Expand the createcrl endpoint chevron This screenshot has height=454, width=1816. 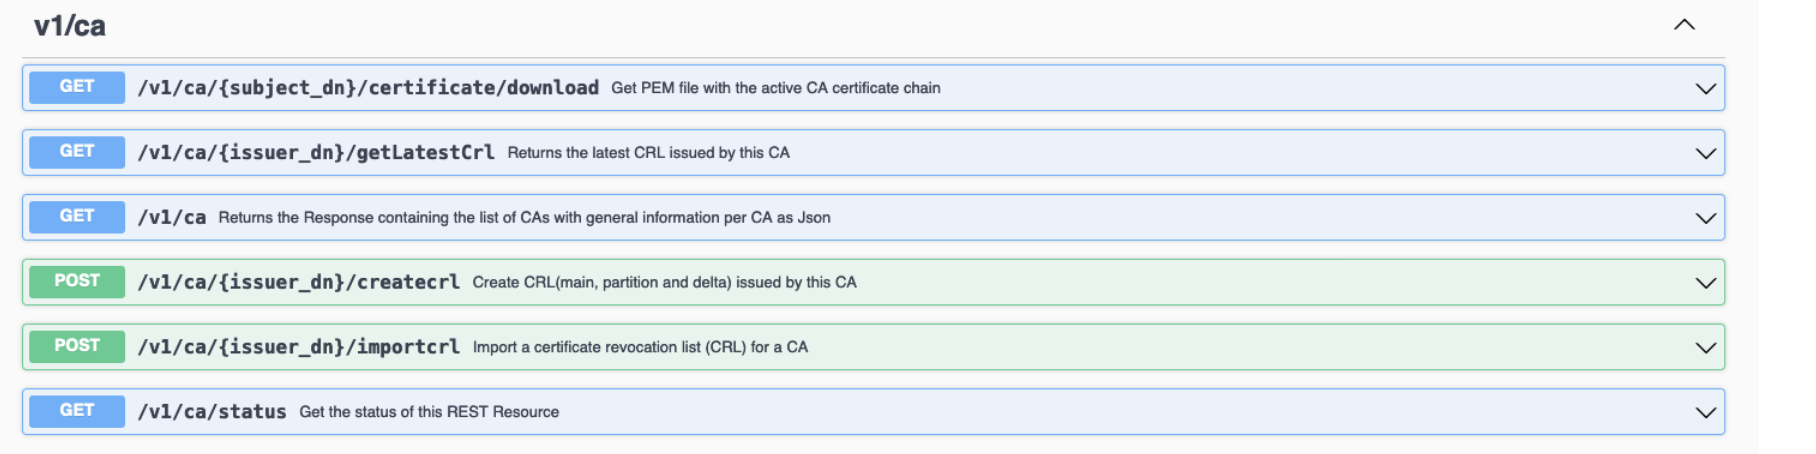coord(1705,283)
